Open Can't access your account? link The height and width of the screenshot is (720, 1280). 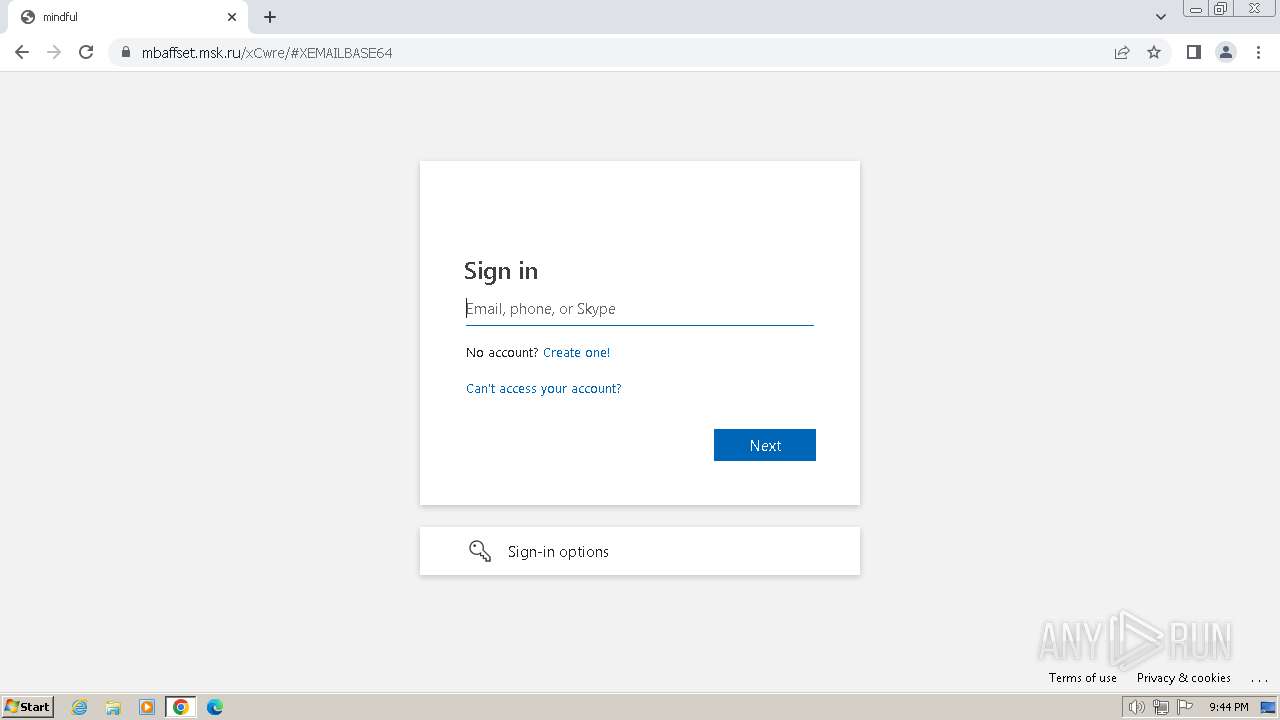544,388
